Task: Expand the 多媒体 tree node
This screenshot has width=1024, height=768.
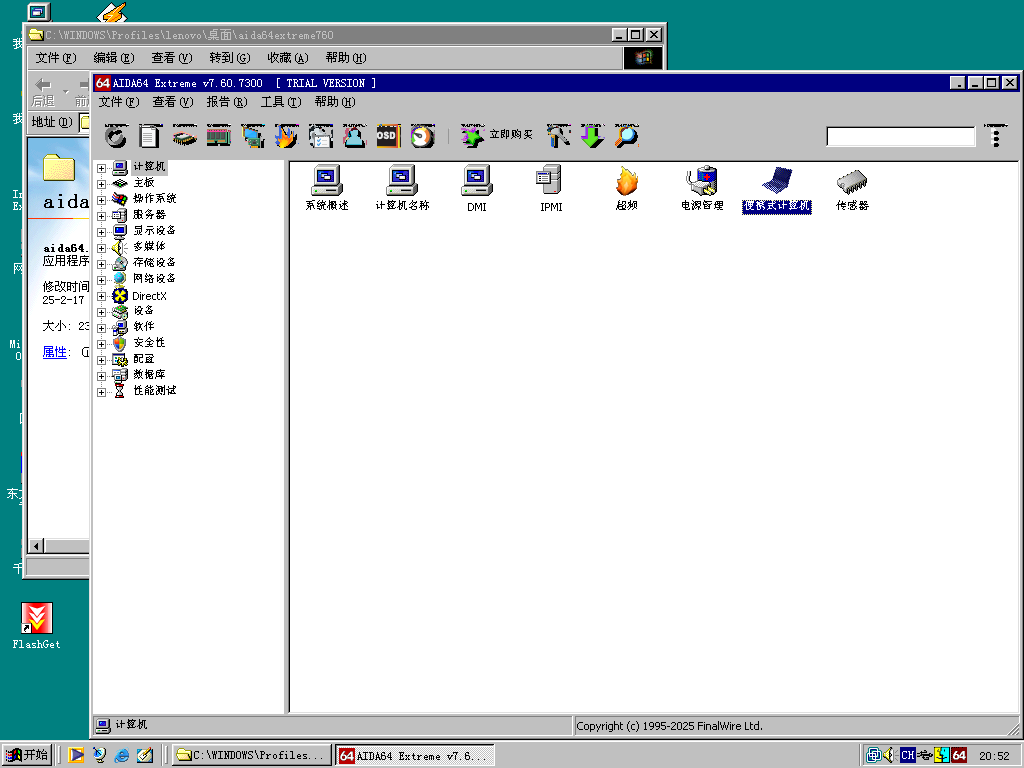Action: pyautogui.click(x=101, y=248)
